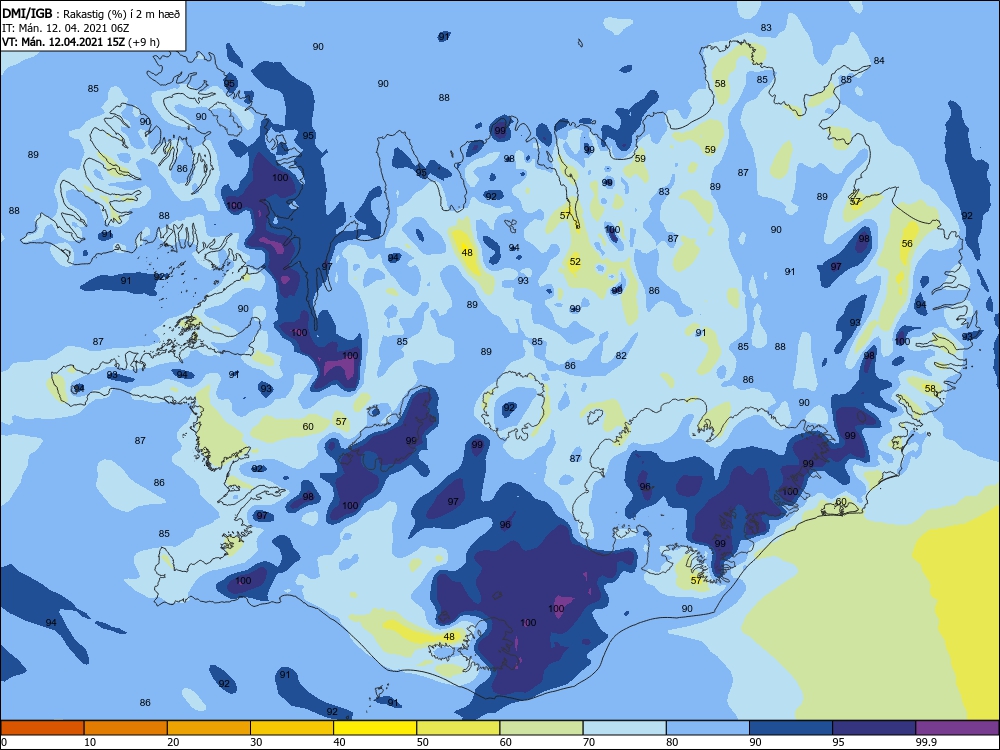
Task: Click the orange 10–20 legend swatch
Action: [x=126, y=728]
